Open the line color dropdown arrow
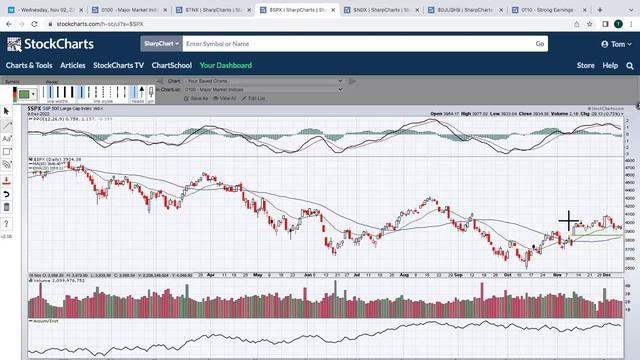This screenshot has height=360, width=640. (33, 94)
